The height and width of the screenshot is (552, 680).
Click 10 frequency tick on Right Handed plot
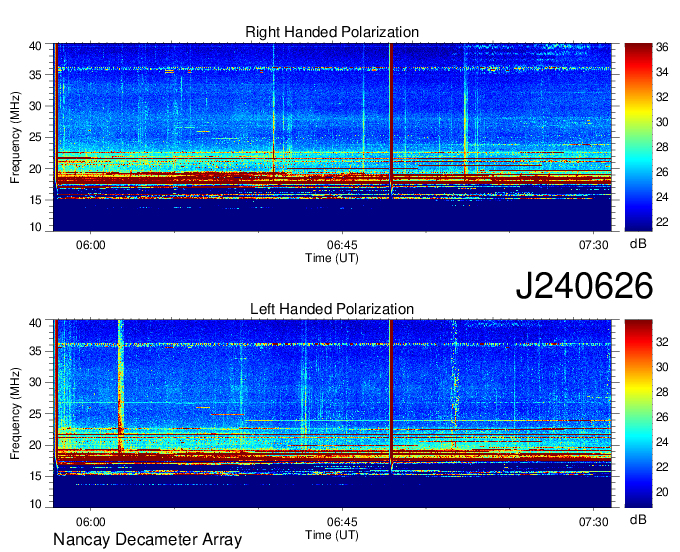pos(36,227)
